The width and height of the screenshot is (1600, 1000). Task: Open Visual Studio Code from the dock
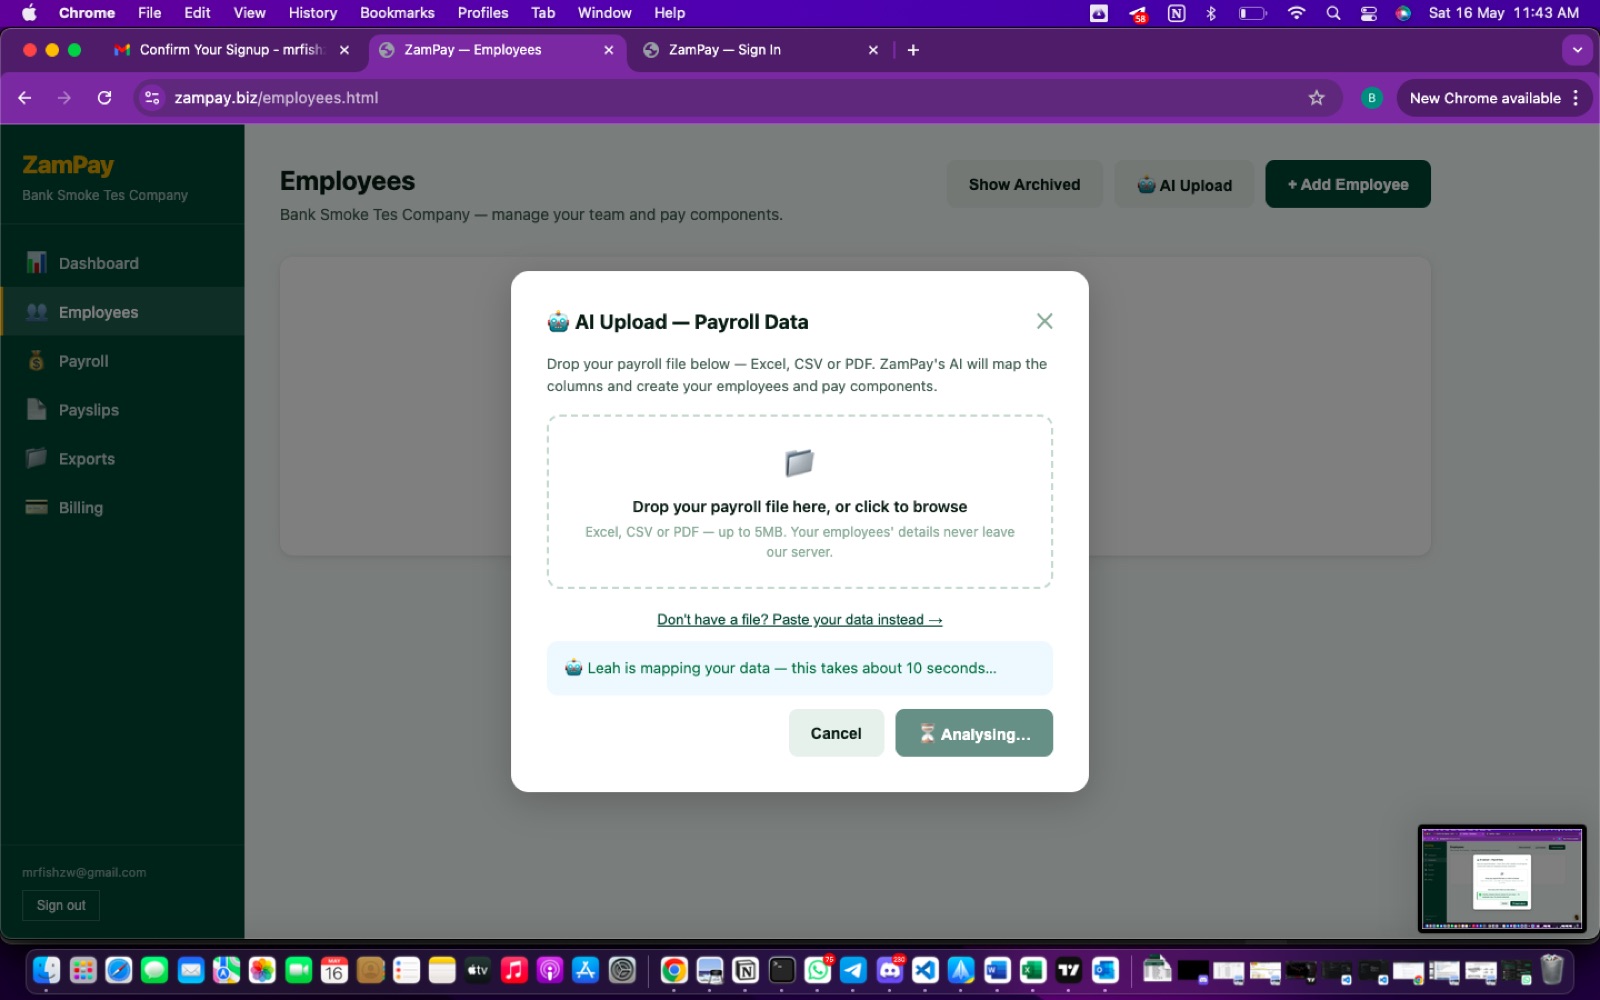coord(925,970)
